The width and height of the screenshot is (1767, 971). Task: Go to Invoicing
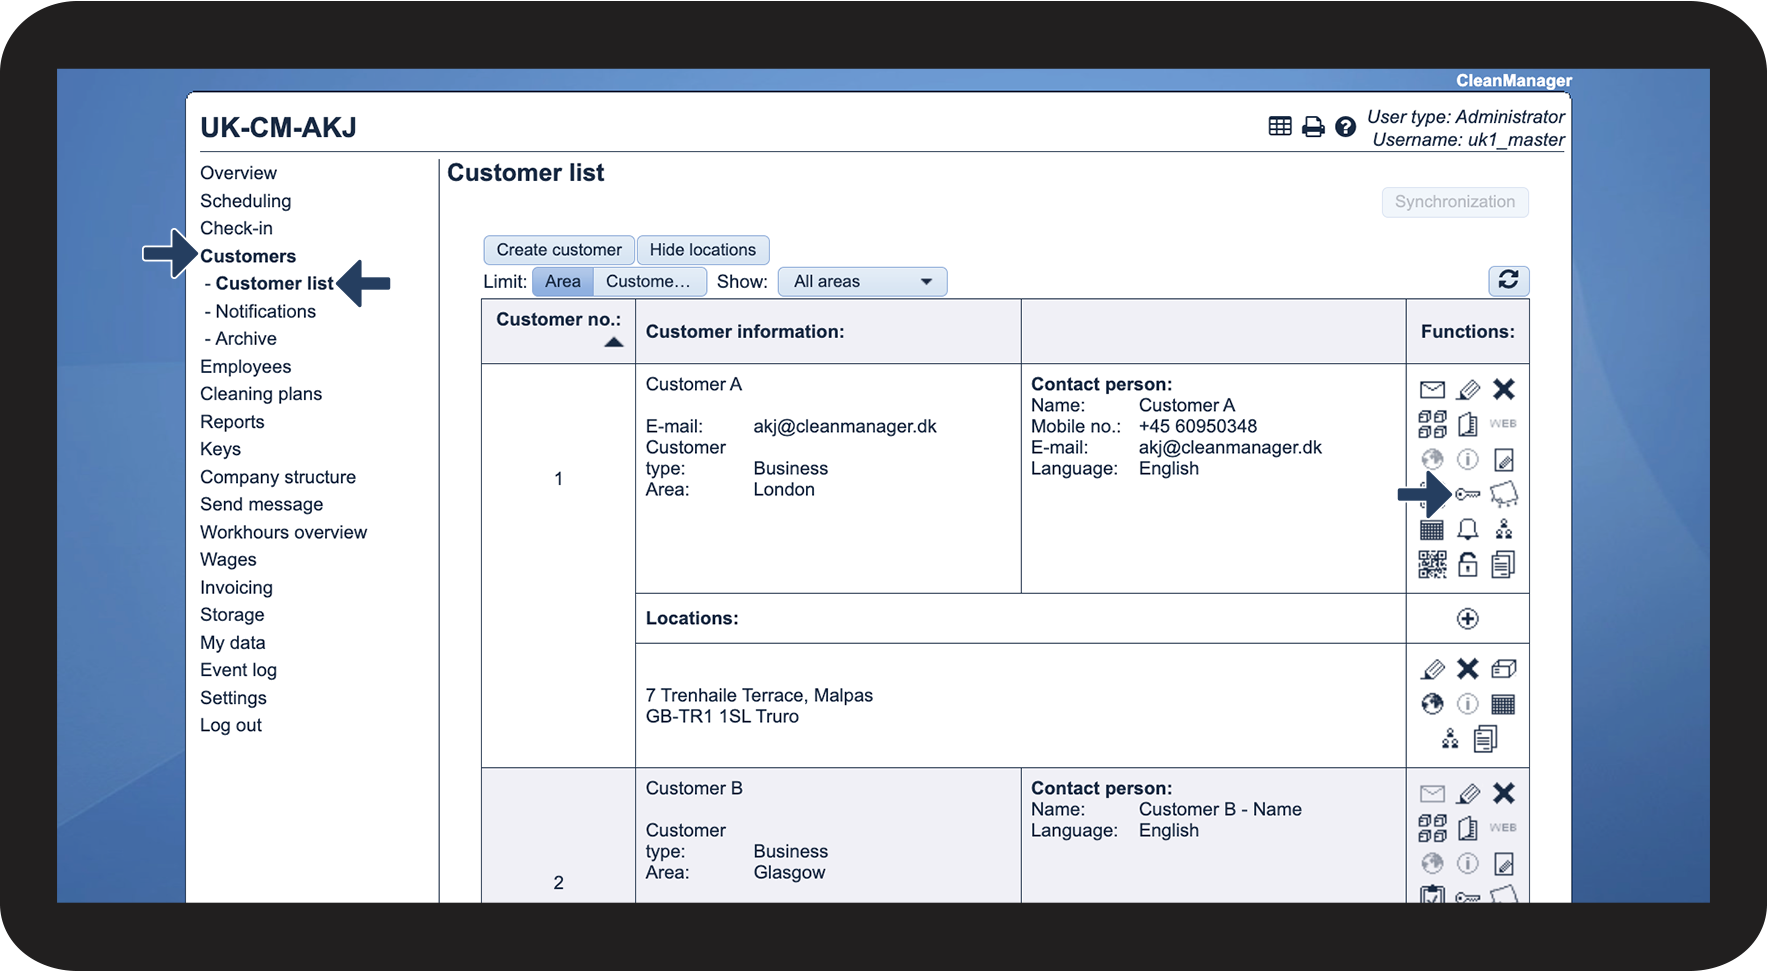[236, 587]
